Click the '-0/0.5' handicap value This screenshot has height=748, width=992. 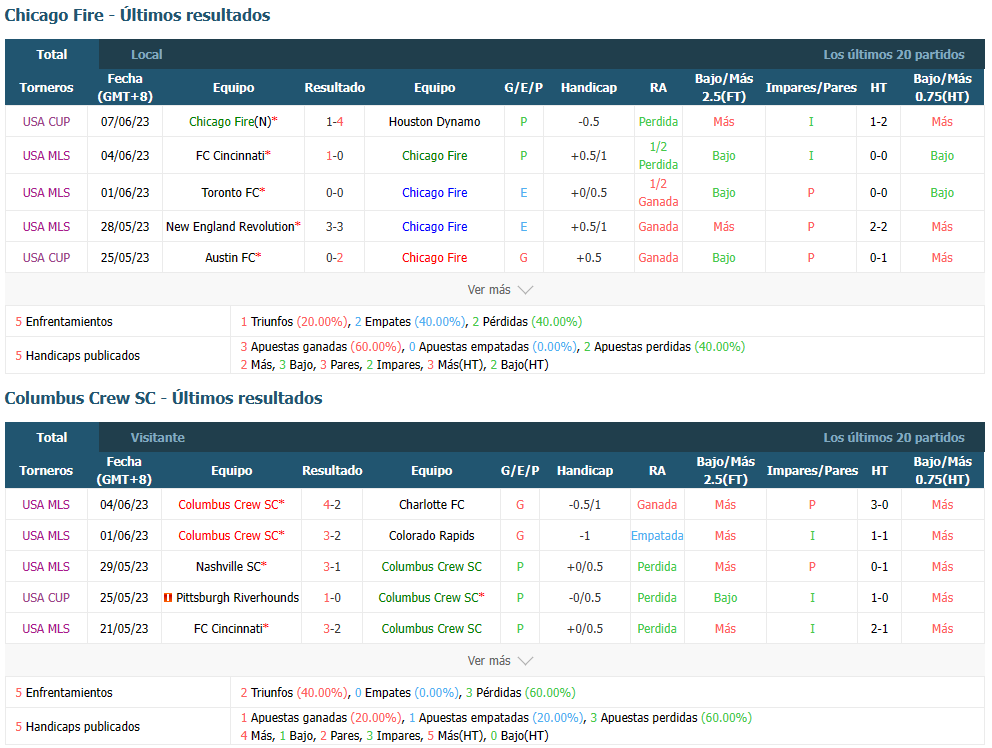pyautogui.click(x=585, y=597)
